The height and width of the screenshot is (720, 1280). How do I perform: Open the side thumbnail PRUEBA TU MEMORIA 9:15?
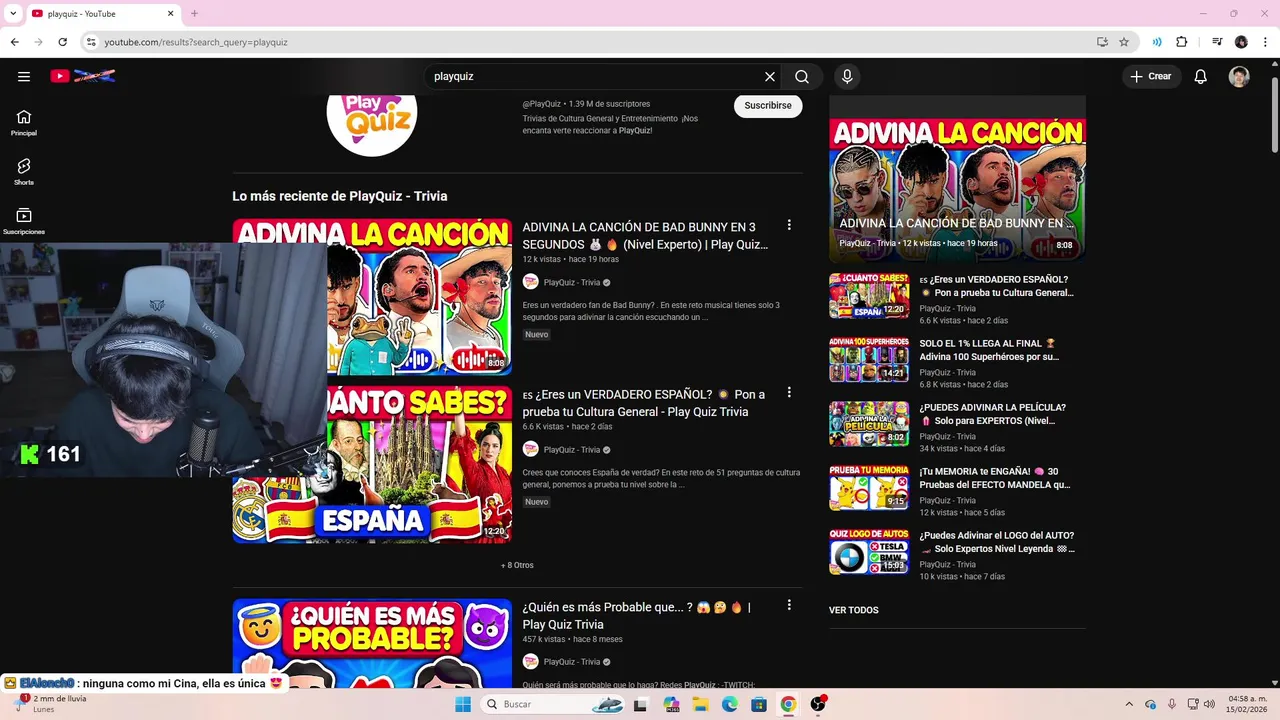(x=869, y=488)
